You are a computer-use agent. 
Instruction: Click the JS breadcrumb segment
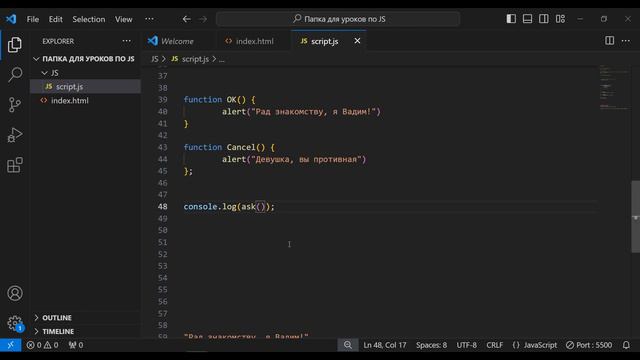tap(155, 59)
